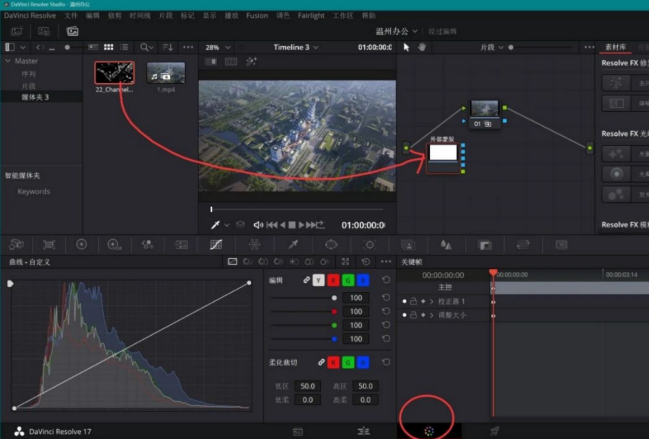The width and height of the screenshot is (649, 440).
Task: Expand the Timeline 3 dropdown
Action: tap(298, 47)
